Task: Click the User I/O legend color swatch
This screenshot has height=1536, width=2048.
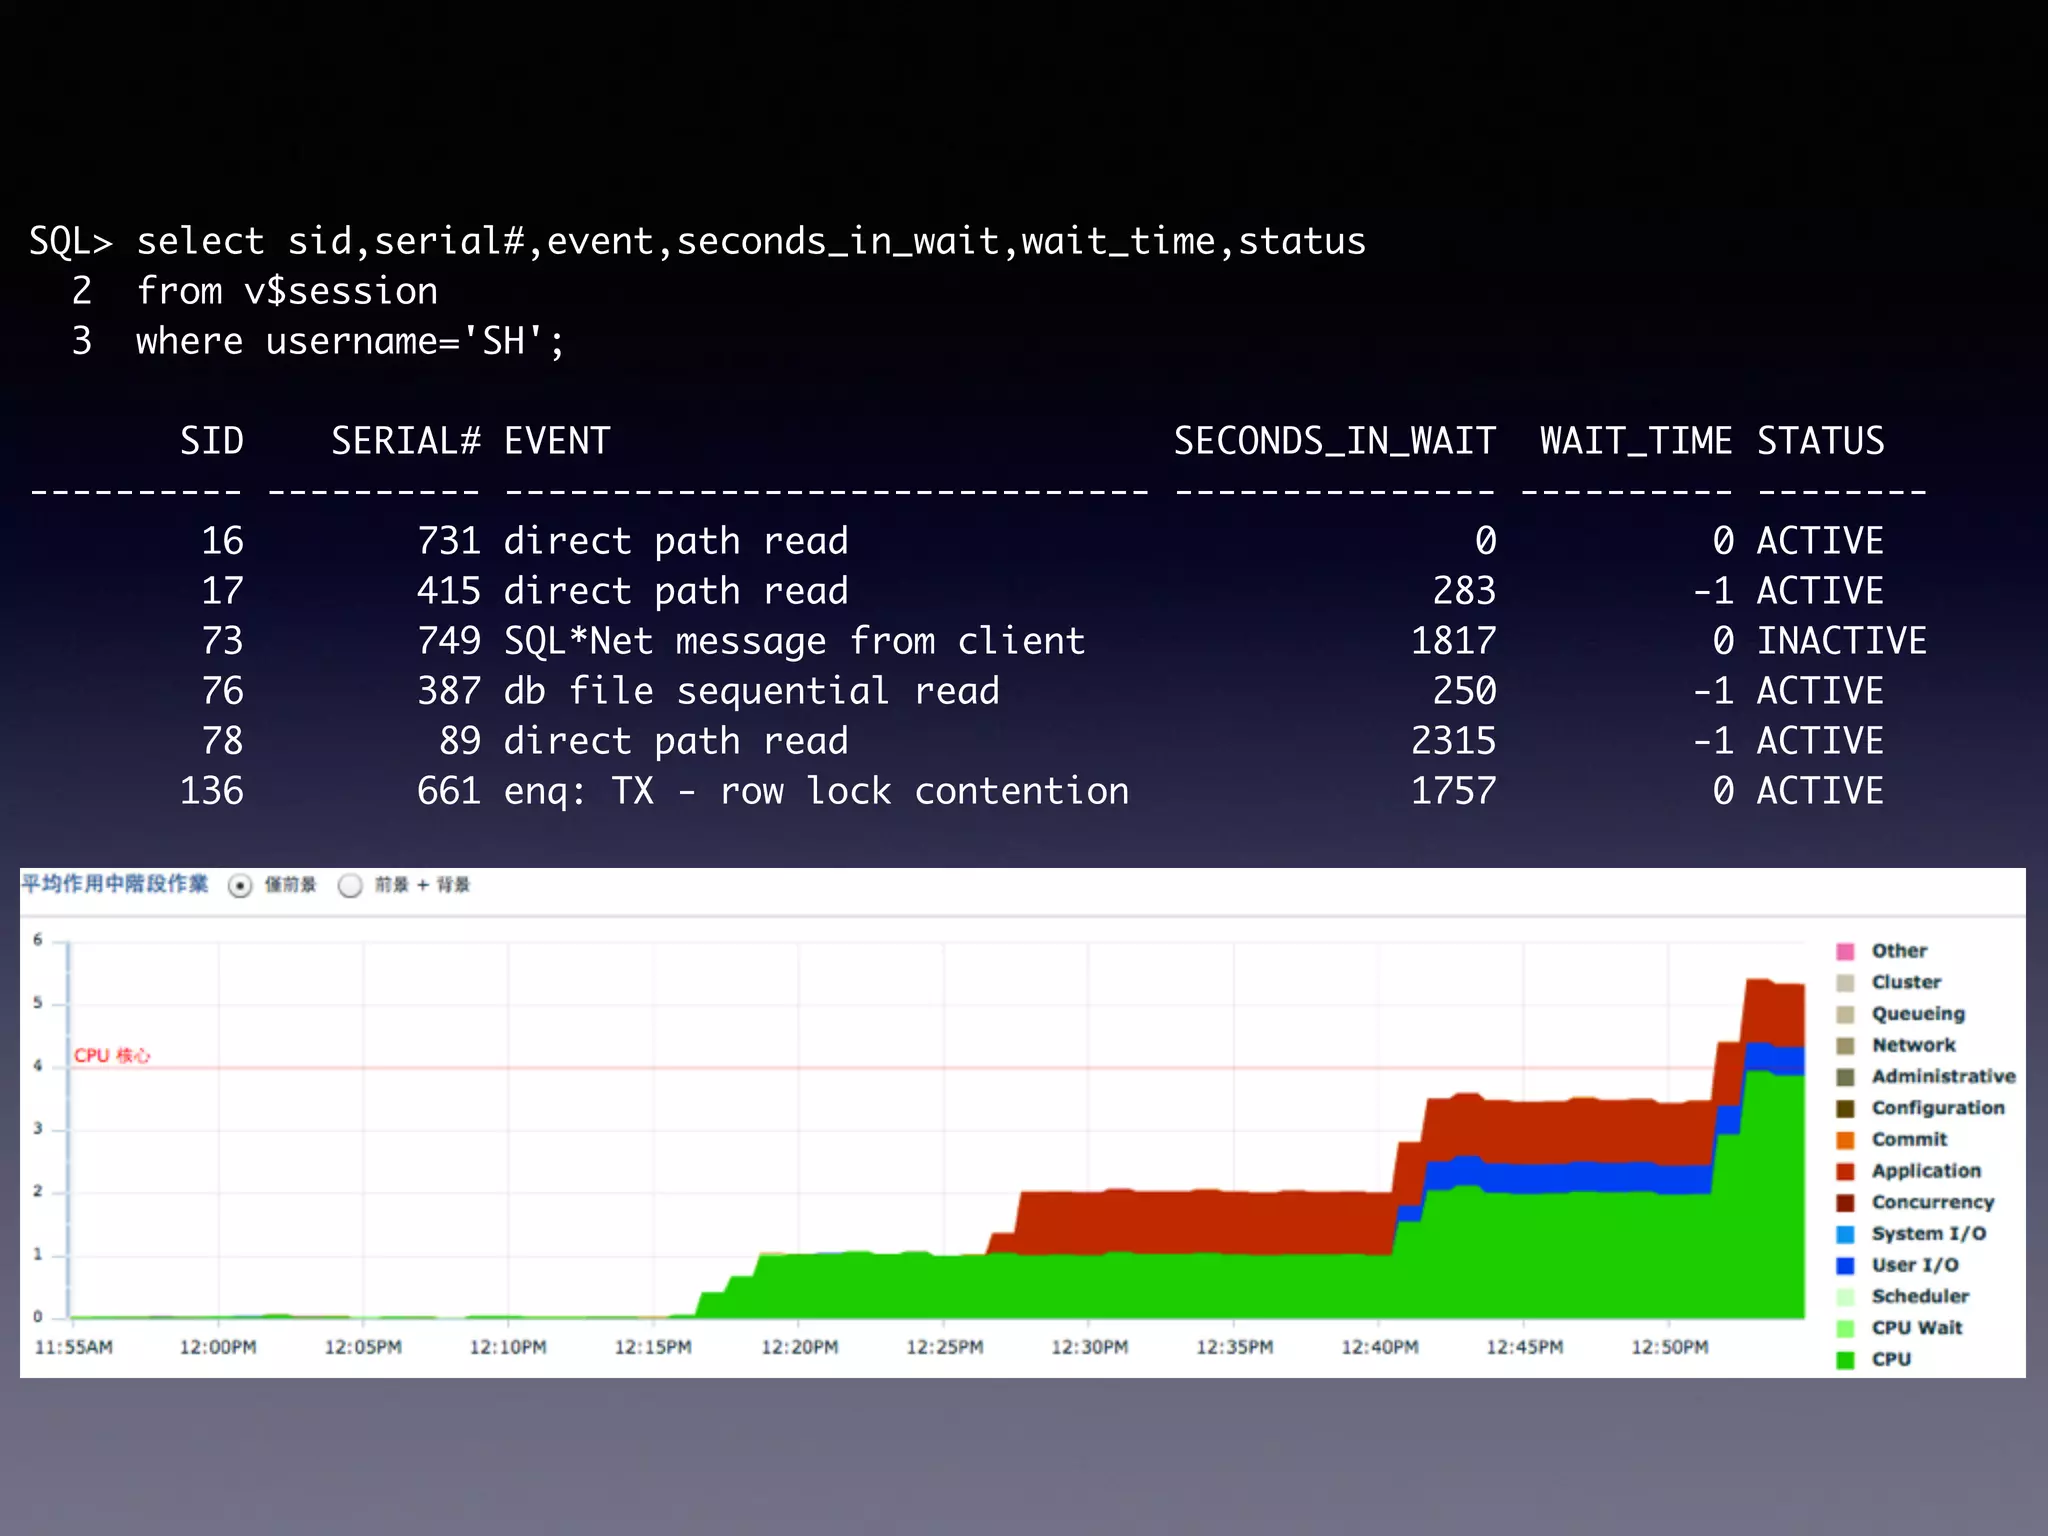Action: 1845,1265
